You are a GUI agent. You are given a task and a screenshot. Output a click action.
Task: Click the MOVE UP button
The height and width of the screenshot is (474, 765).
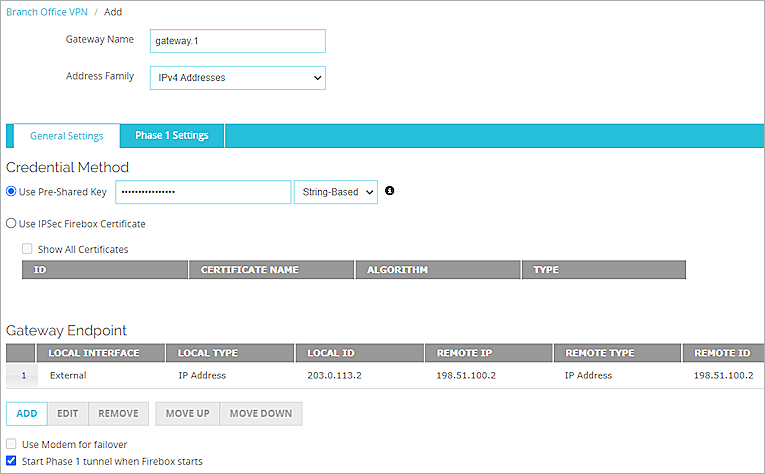click(x=187, y=414)
